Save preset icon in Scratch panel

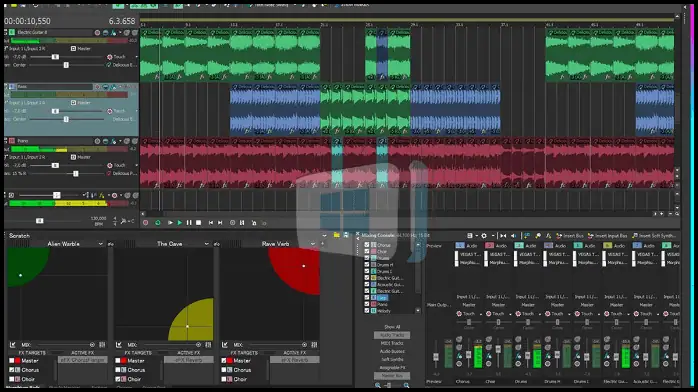(346, 235)
